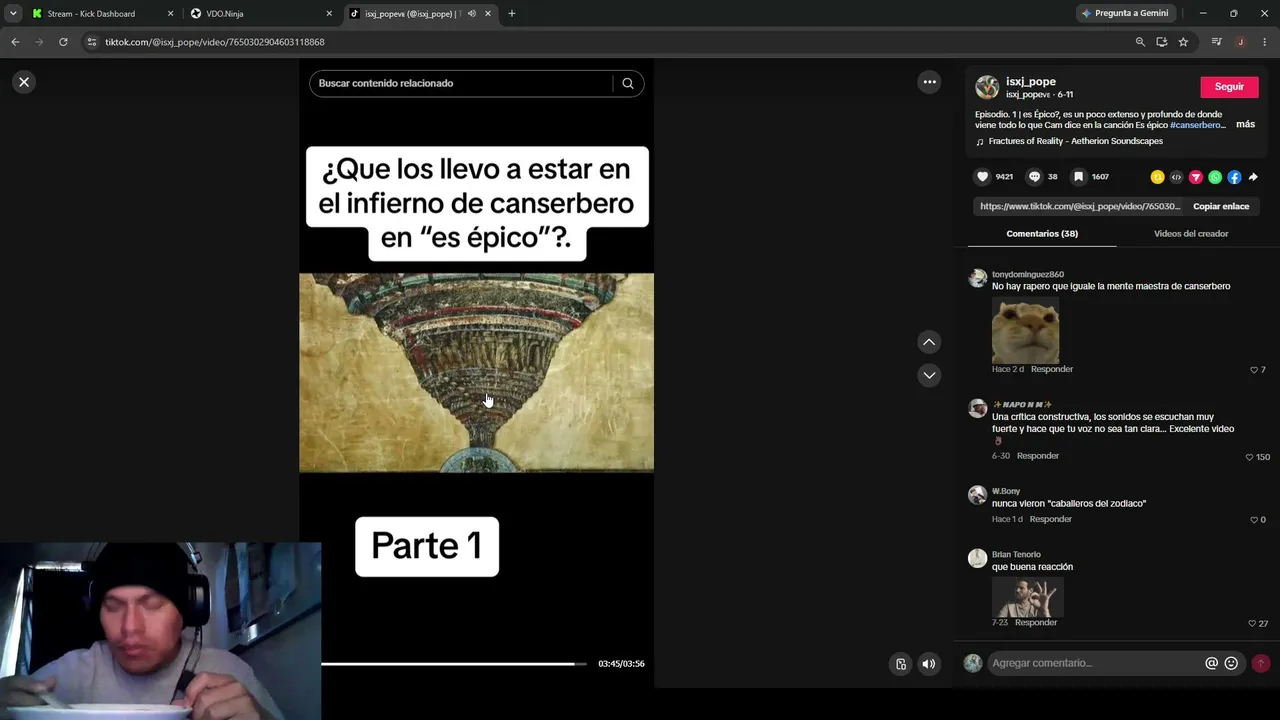Click the Copiar enlace button

(1221, 206)
